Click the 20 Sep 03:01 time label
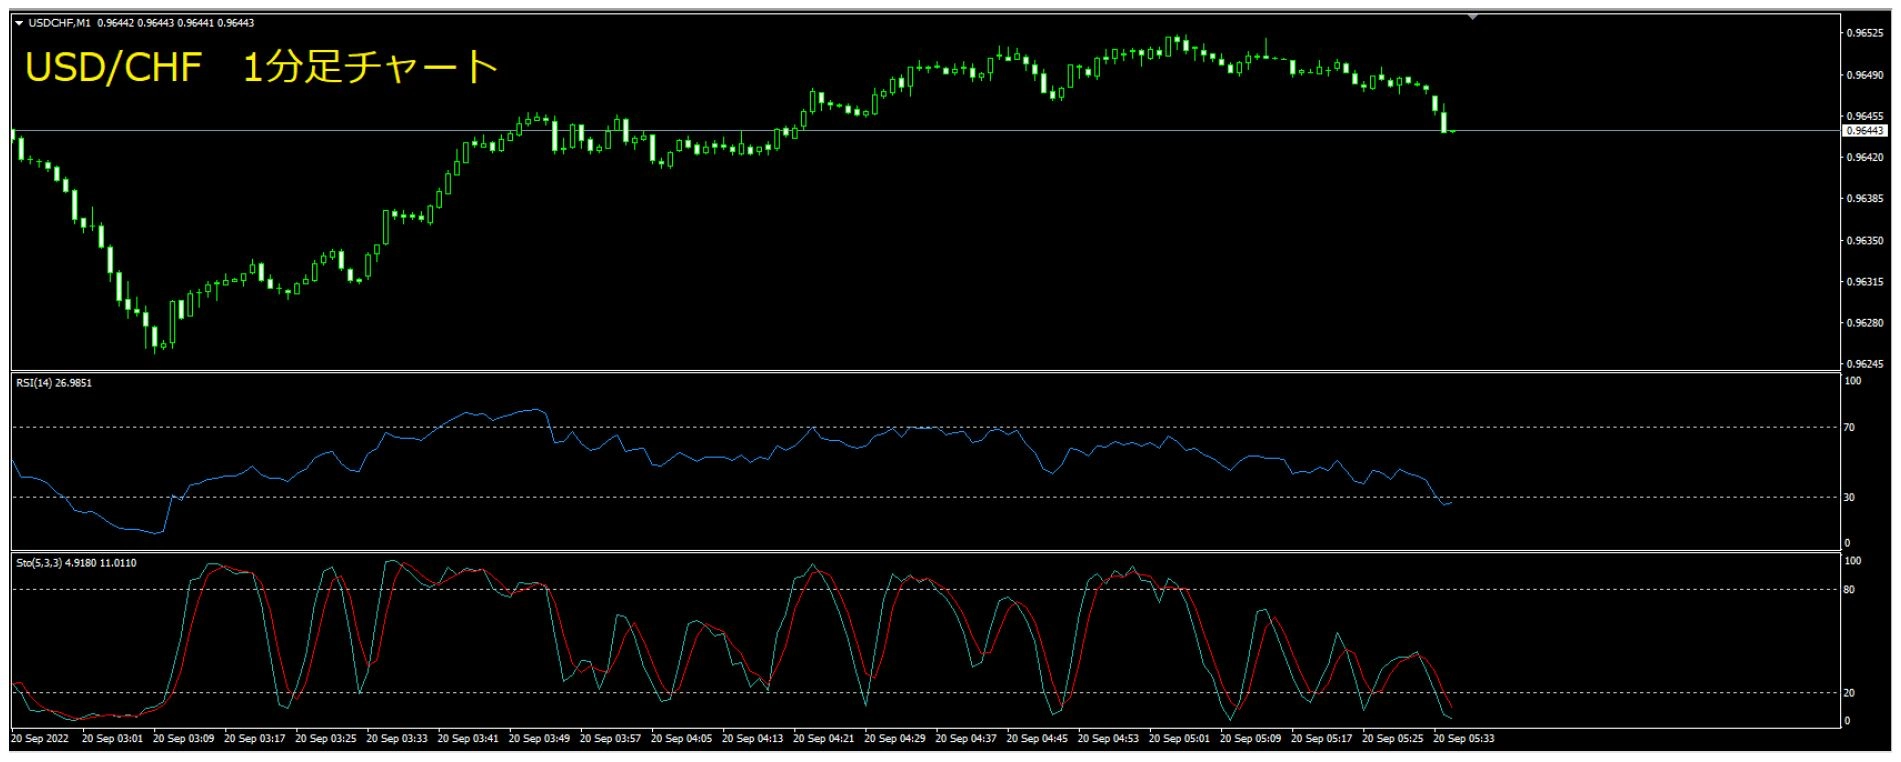Screen dimensions: 1901x762 tap(112, 739)
